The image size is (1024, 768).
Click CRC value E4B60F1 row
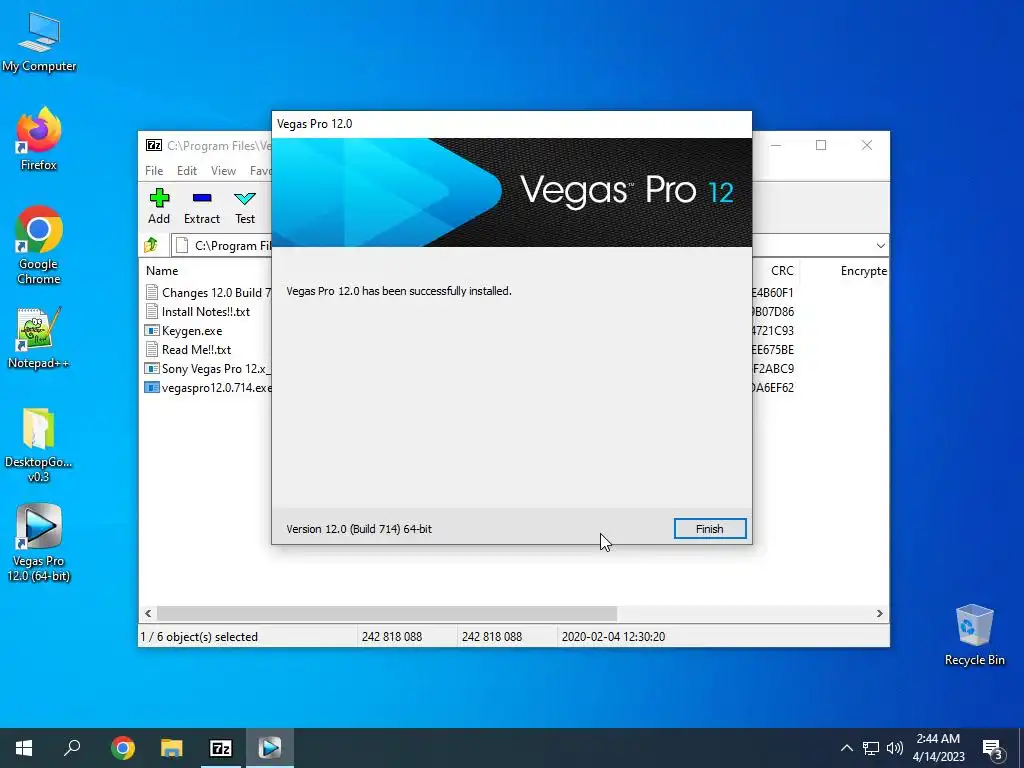773,293
